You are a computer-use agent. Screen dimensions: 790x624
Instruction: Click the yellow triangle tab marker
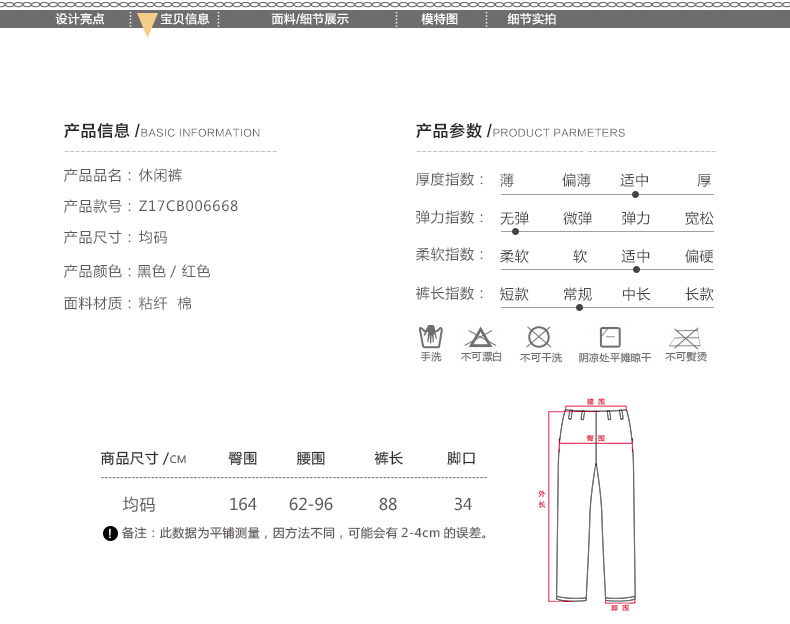(x=147, y=24)
